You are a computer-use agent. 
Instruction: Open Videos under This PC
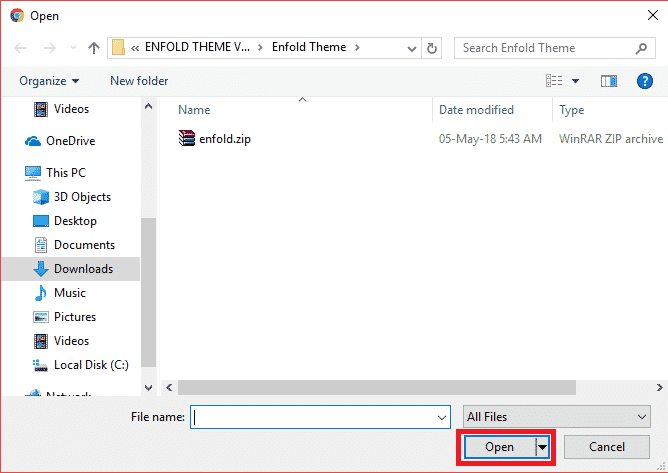pos(71,341)
